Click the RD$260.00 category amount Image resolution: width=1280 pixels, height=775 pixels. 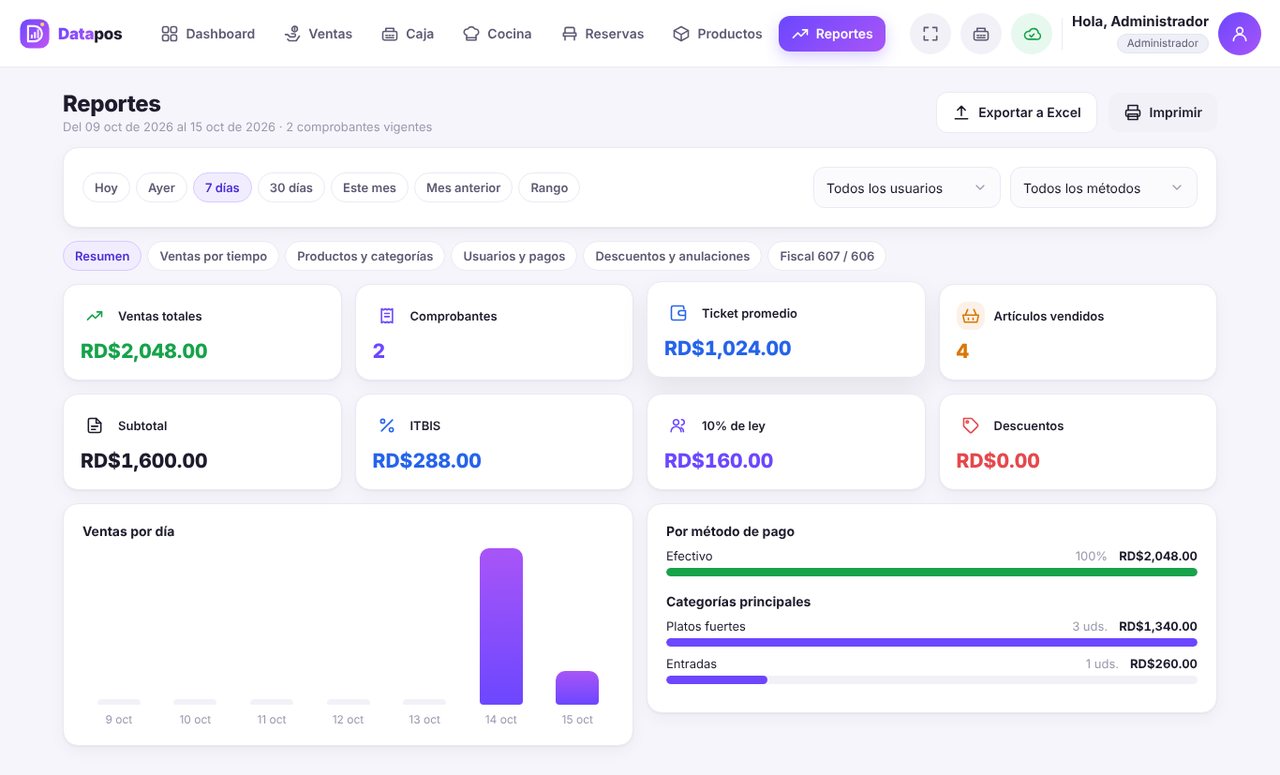coord(1163,664)
